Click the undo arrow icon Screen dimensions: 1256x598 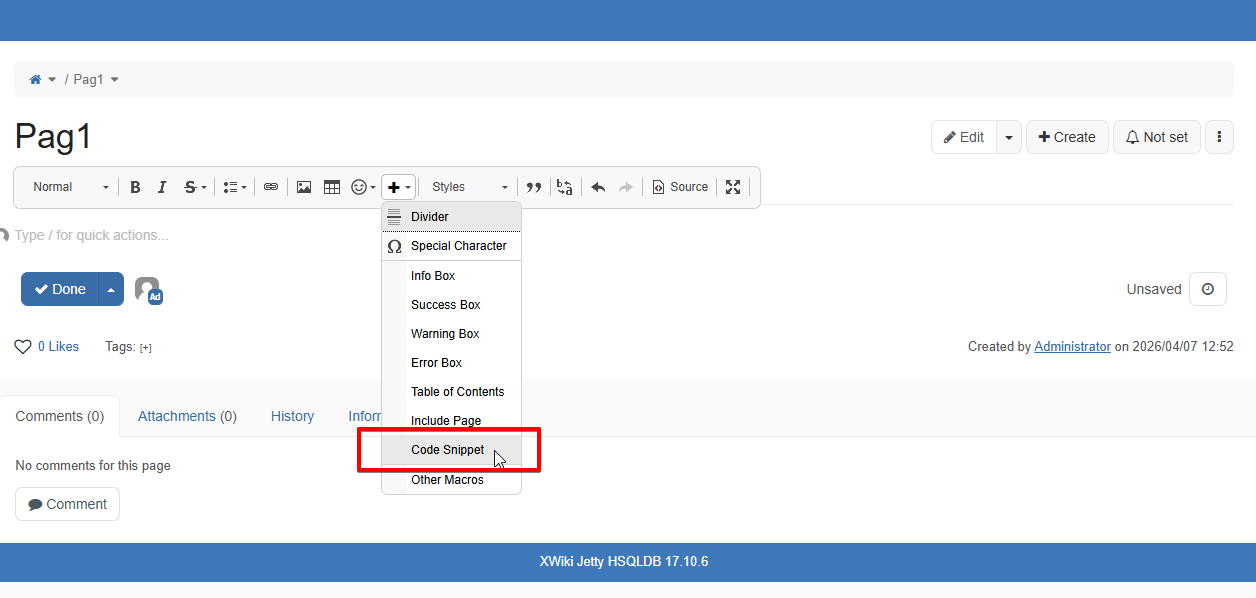pyautogui.click(x=598, y=187)
